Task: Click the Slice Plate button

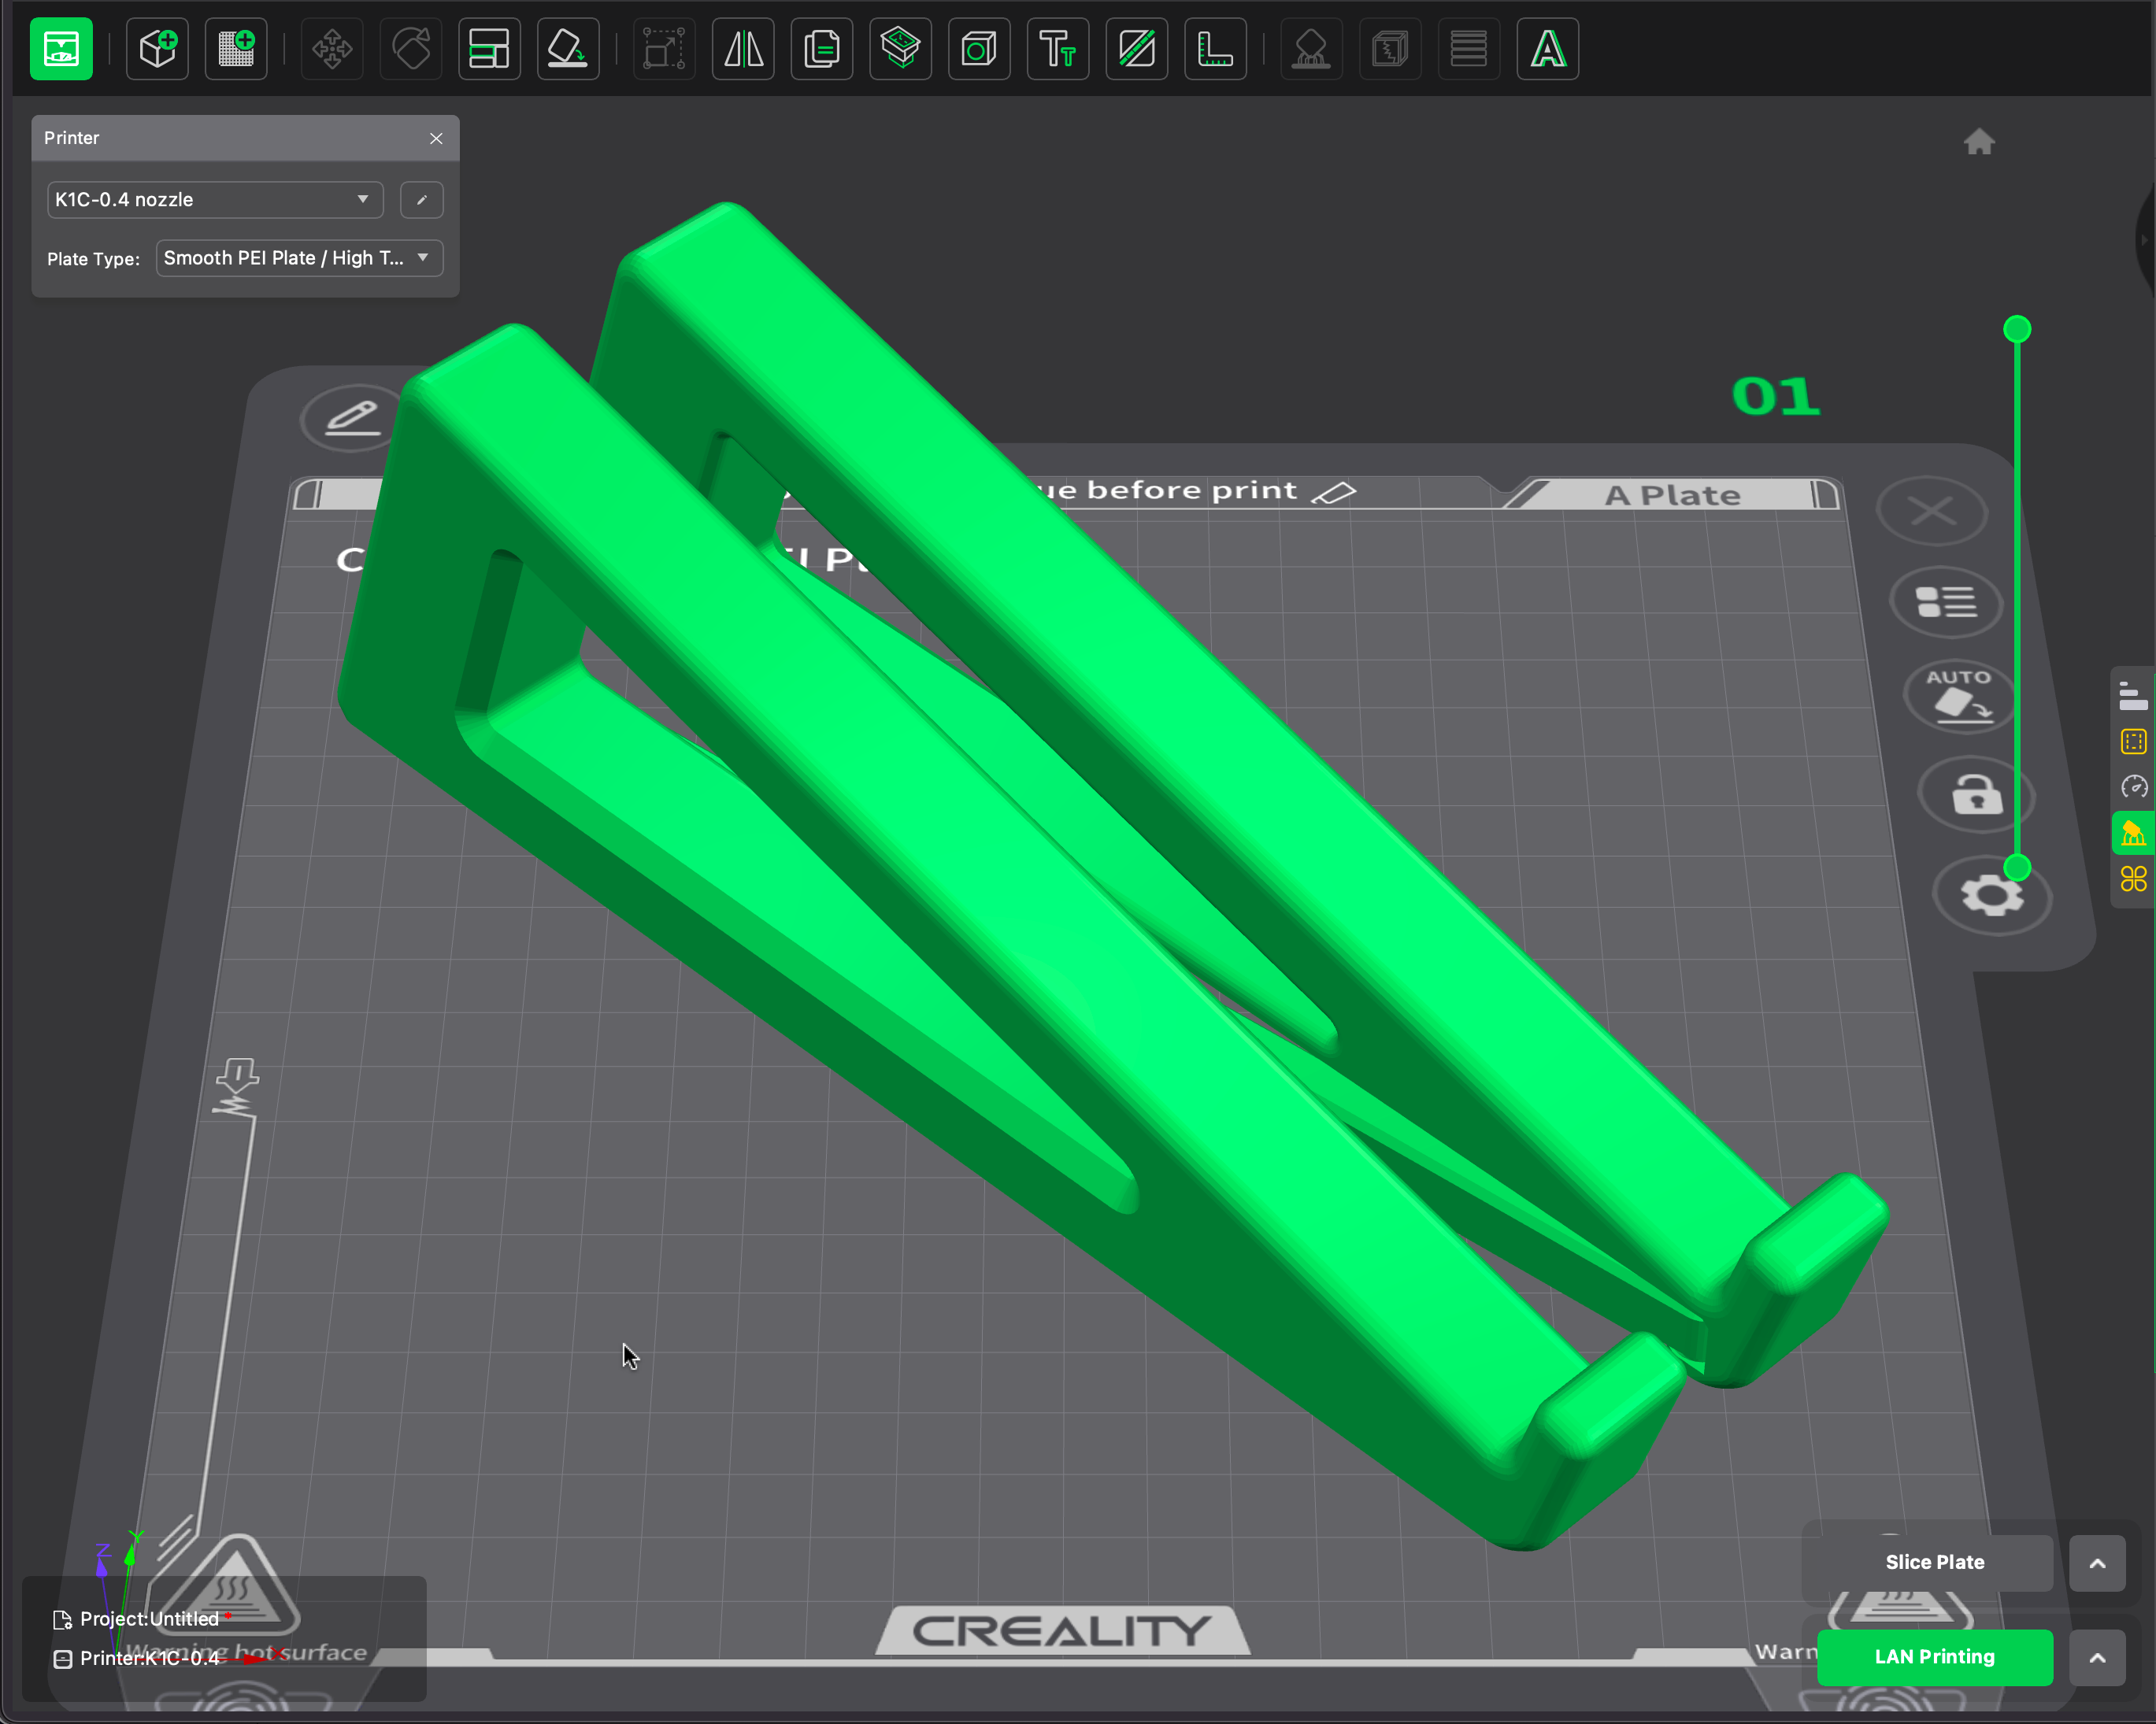Action: tap(1934, 1562)
